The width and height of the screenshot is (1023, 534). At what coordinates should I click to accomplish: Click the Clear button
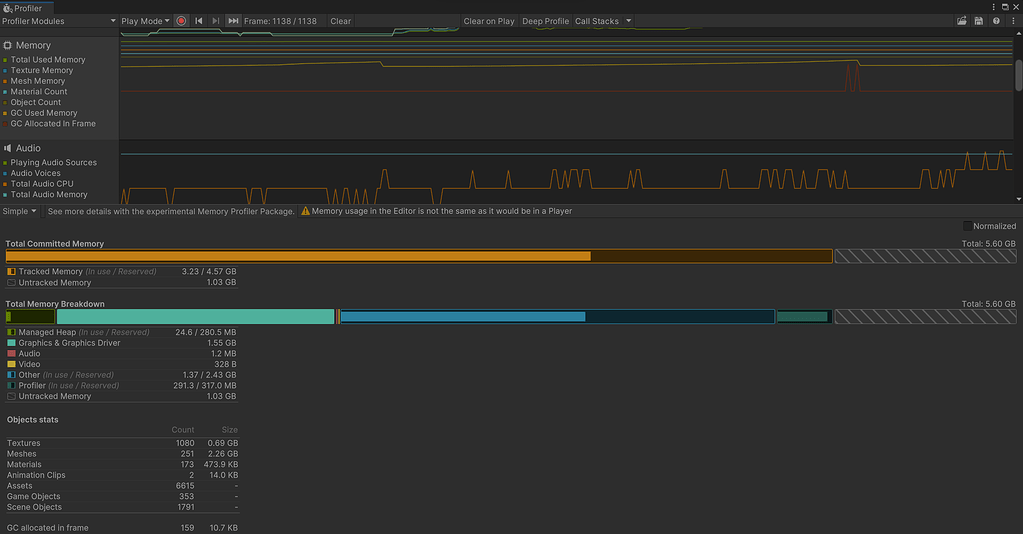341,21
